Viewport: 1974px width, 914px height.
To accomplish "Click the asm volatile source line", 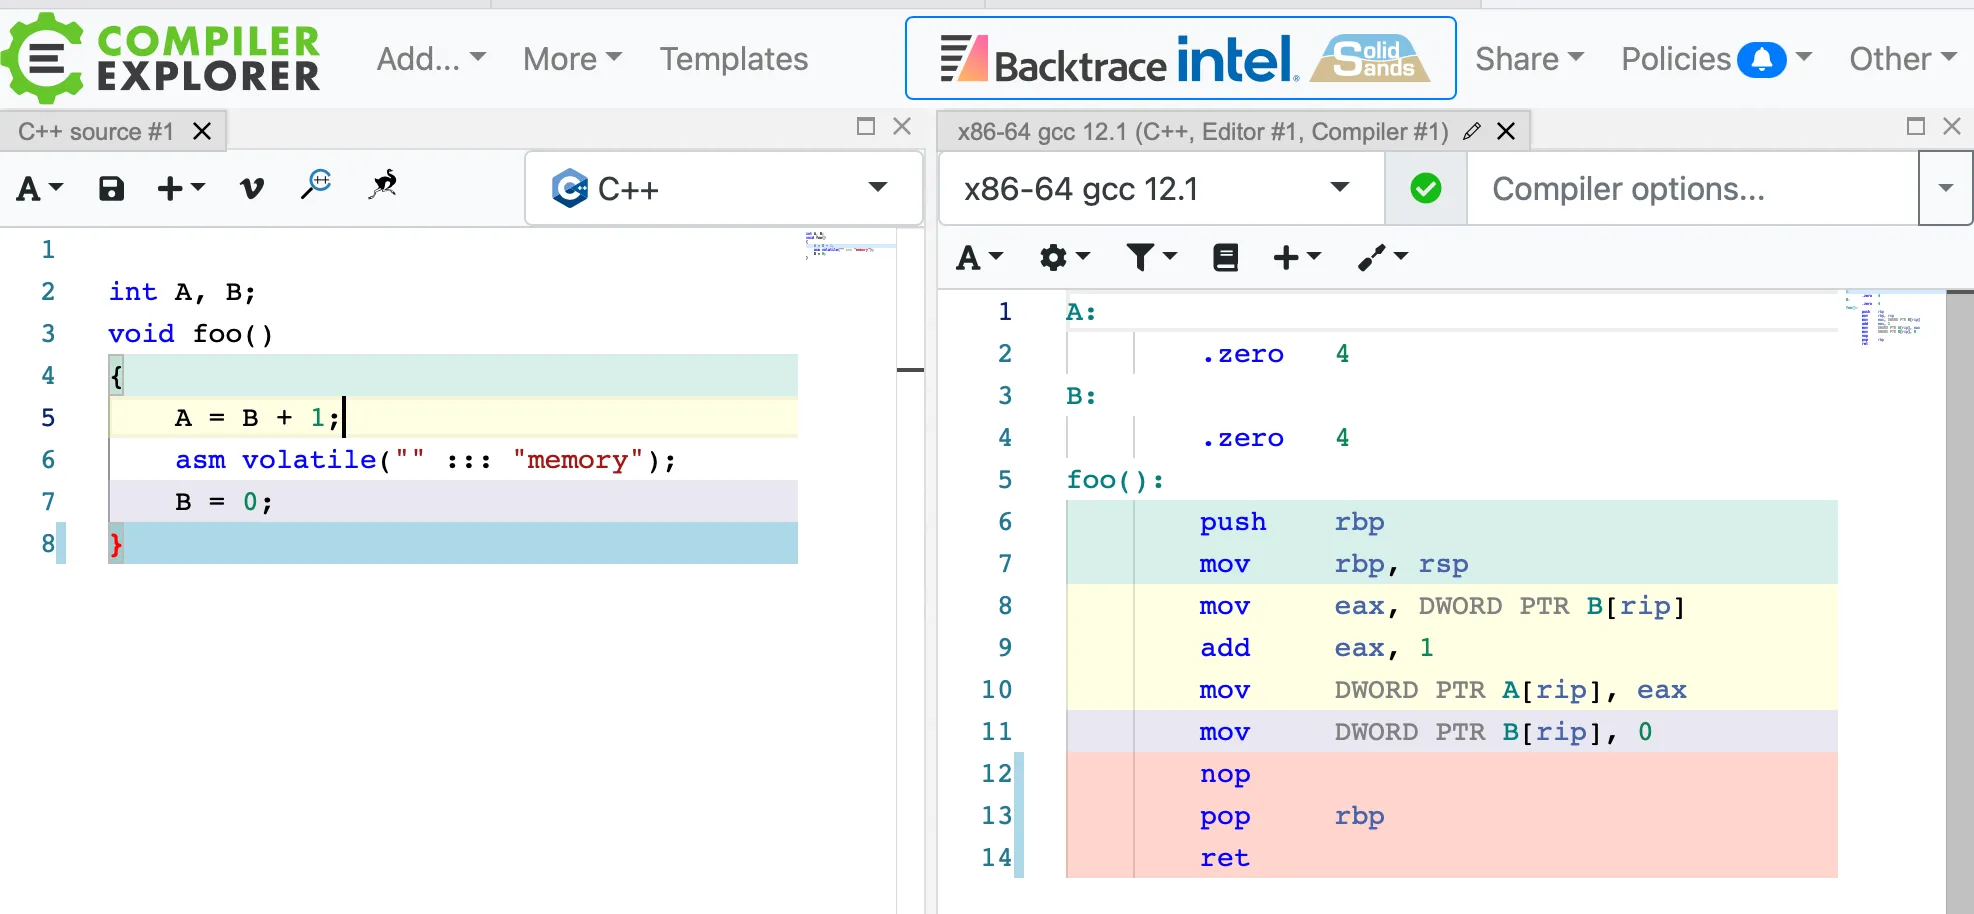I will pyautogui.click(x=425, y=460).
